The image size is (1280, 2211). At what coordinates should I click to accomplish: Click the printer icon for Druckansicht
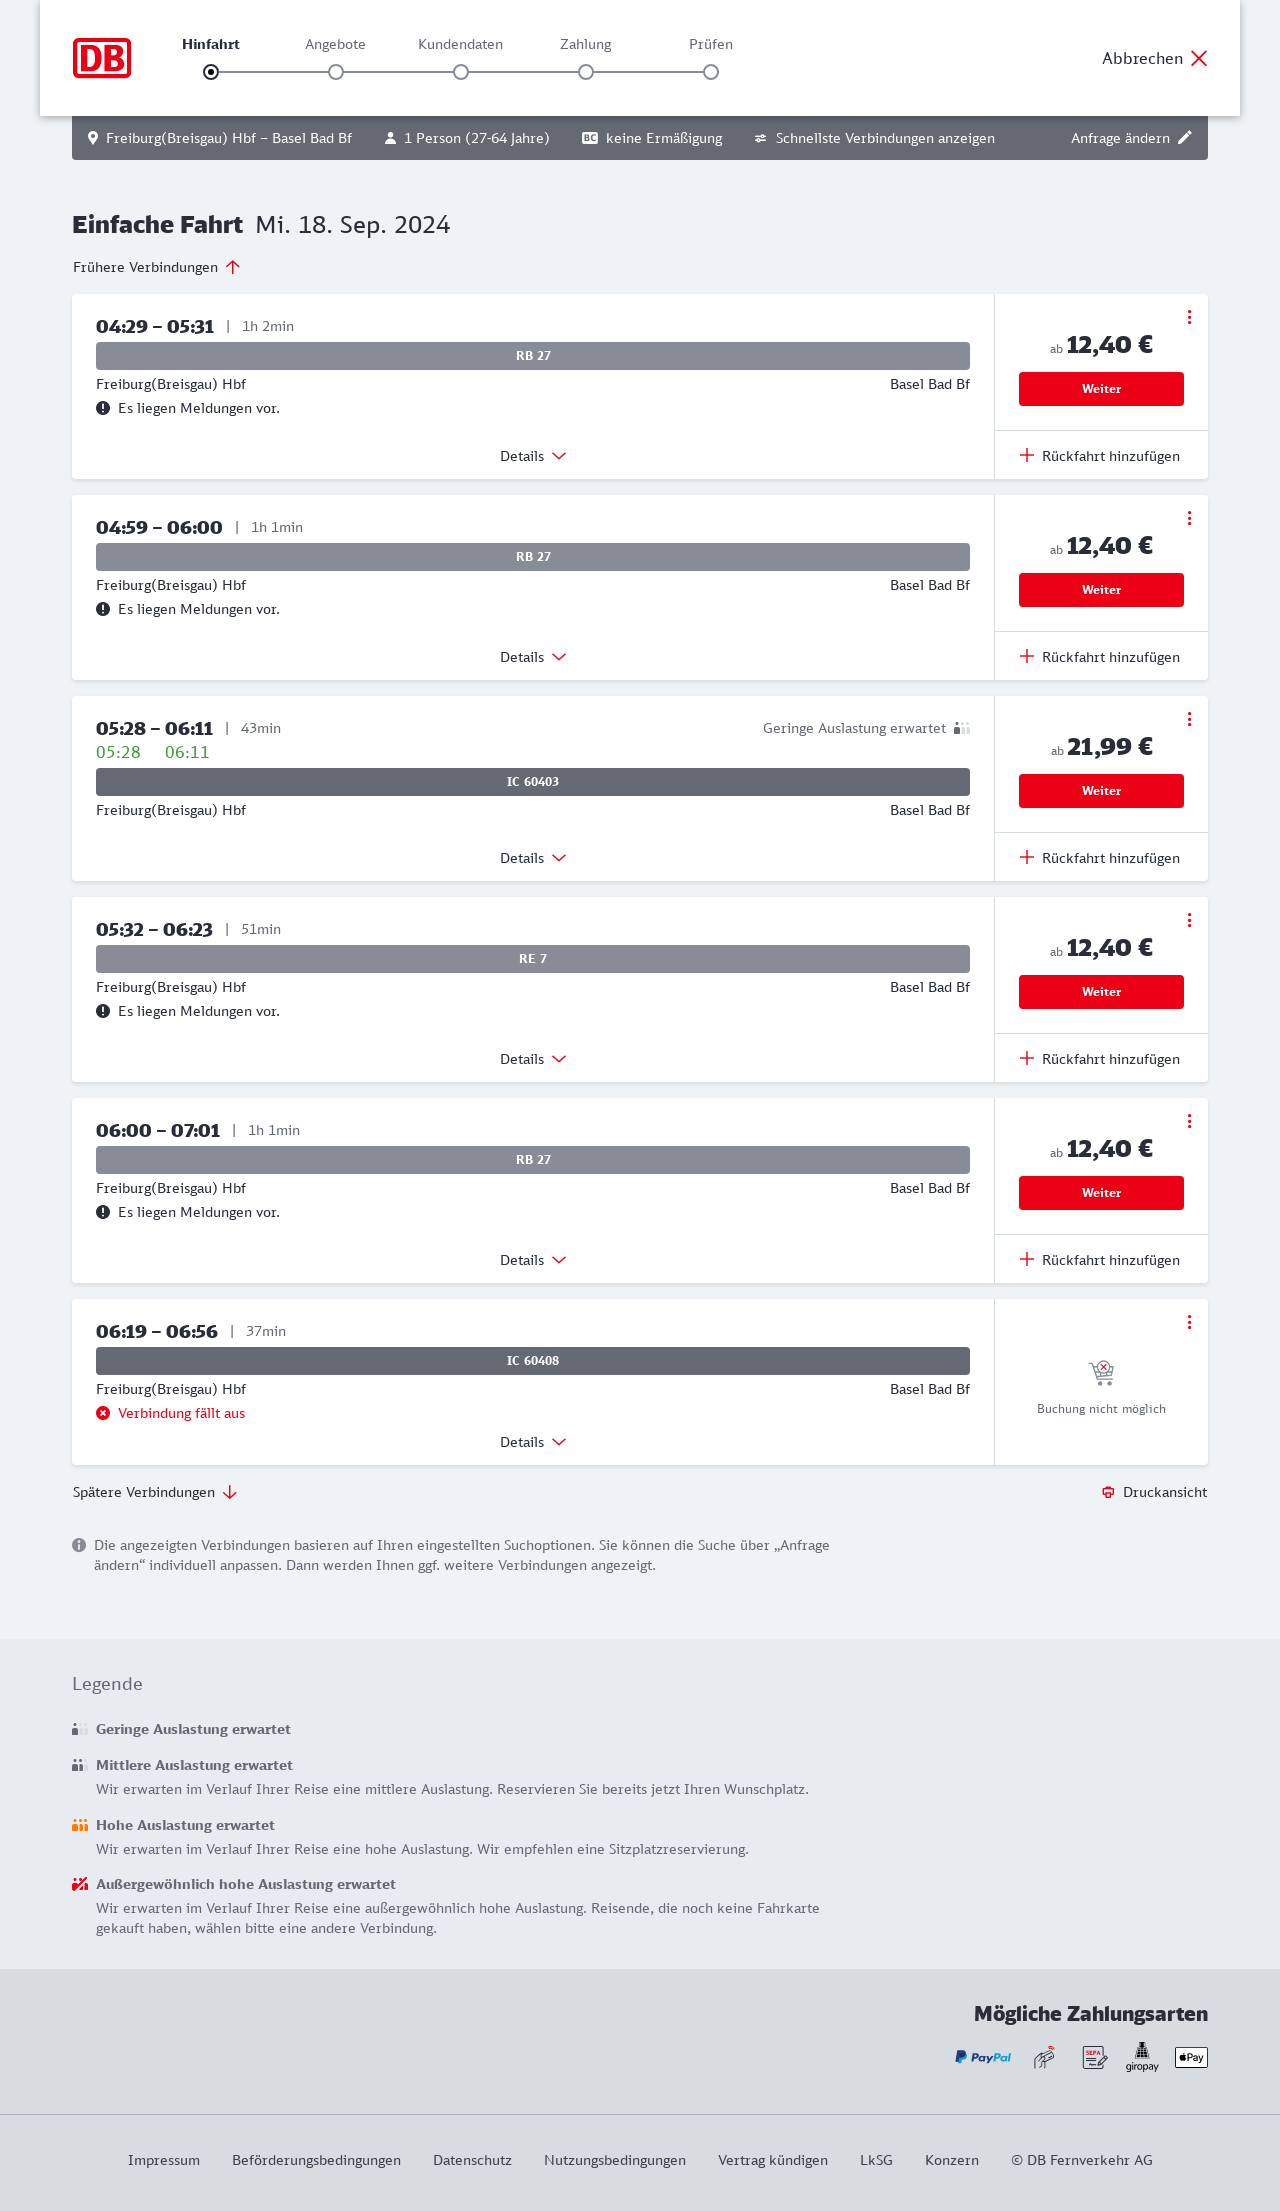[1108, 1492]
